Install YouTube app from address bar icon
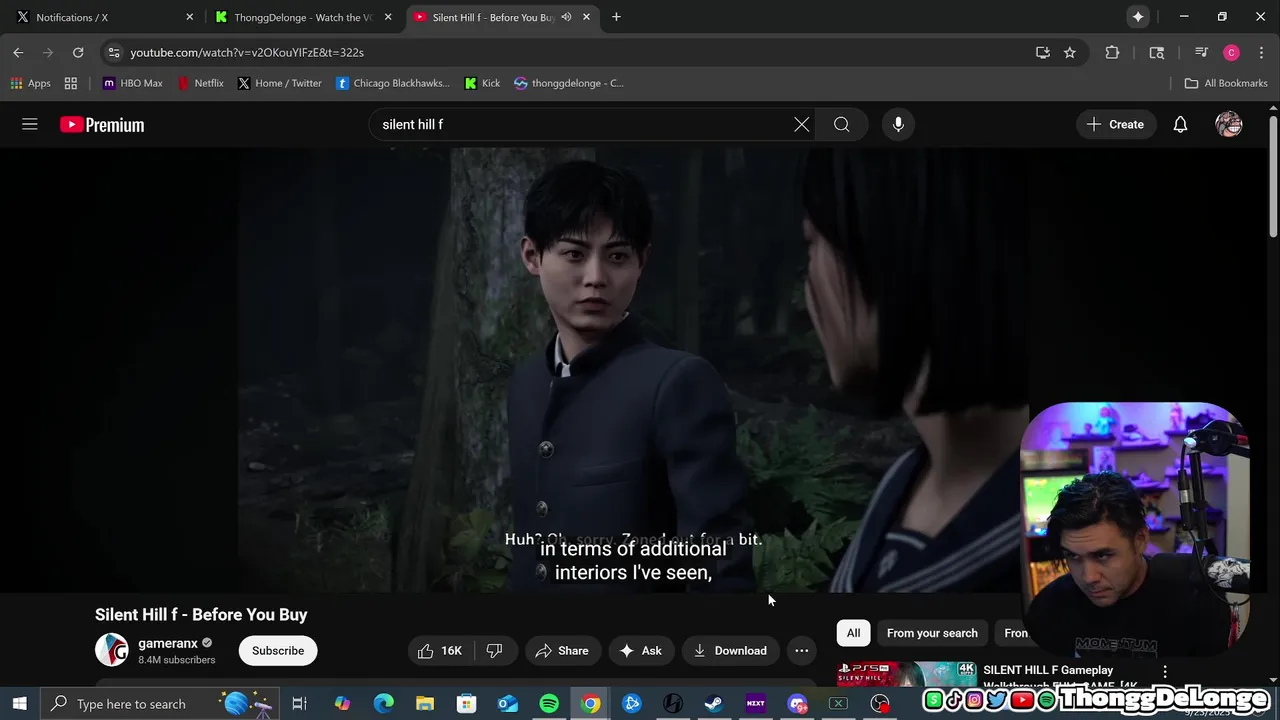 click(1043, 52)
